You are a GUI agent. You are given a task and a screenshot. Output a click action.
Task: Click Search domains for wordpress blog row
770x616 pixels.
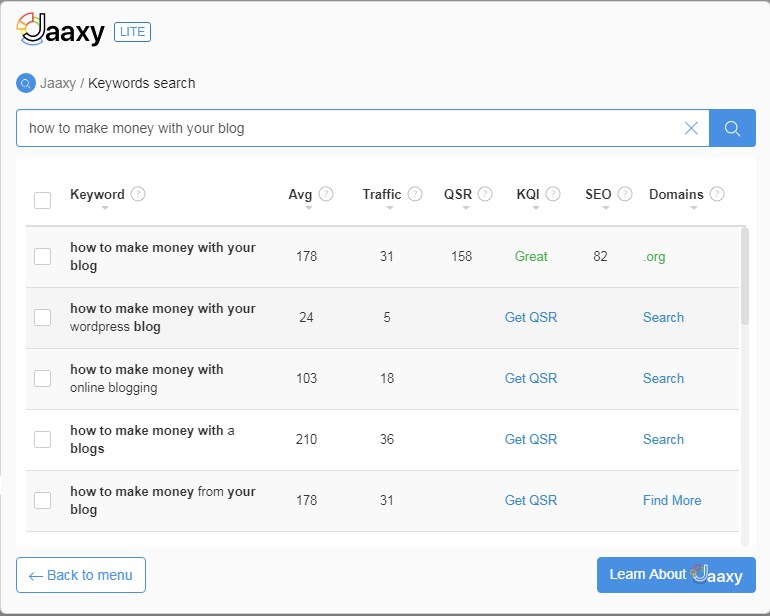[663, 317]
